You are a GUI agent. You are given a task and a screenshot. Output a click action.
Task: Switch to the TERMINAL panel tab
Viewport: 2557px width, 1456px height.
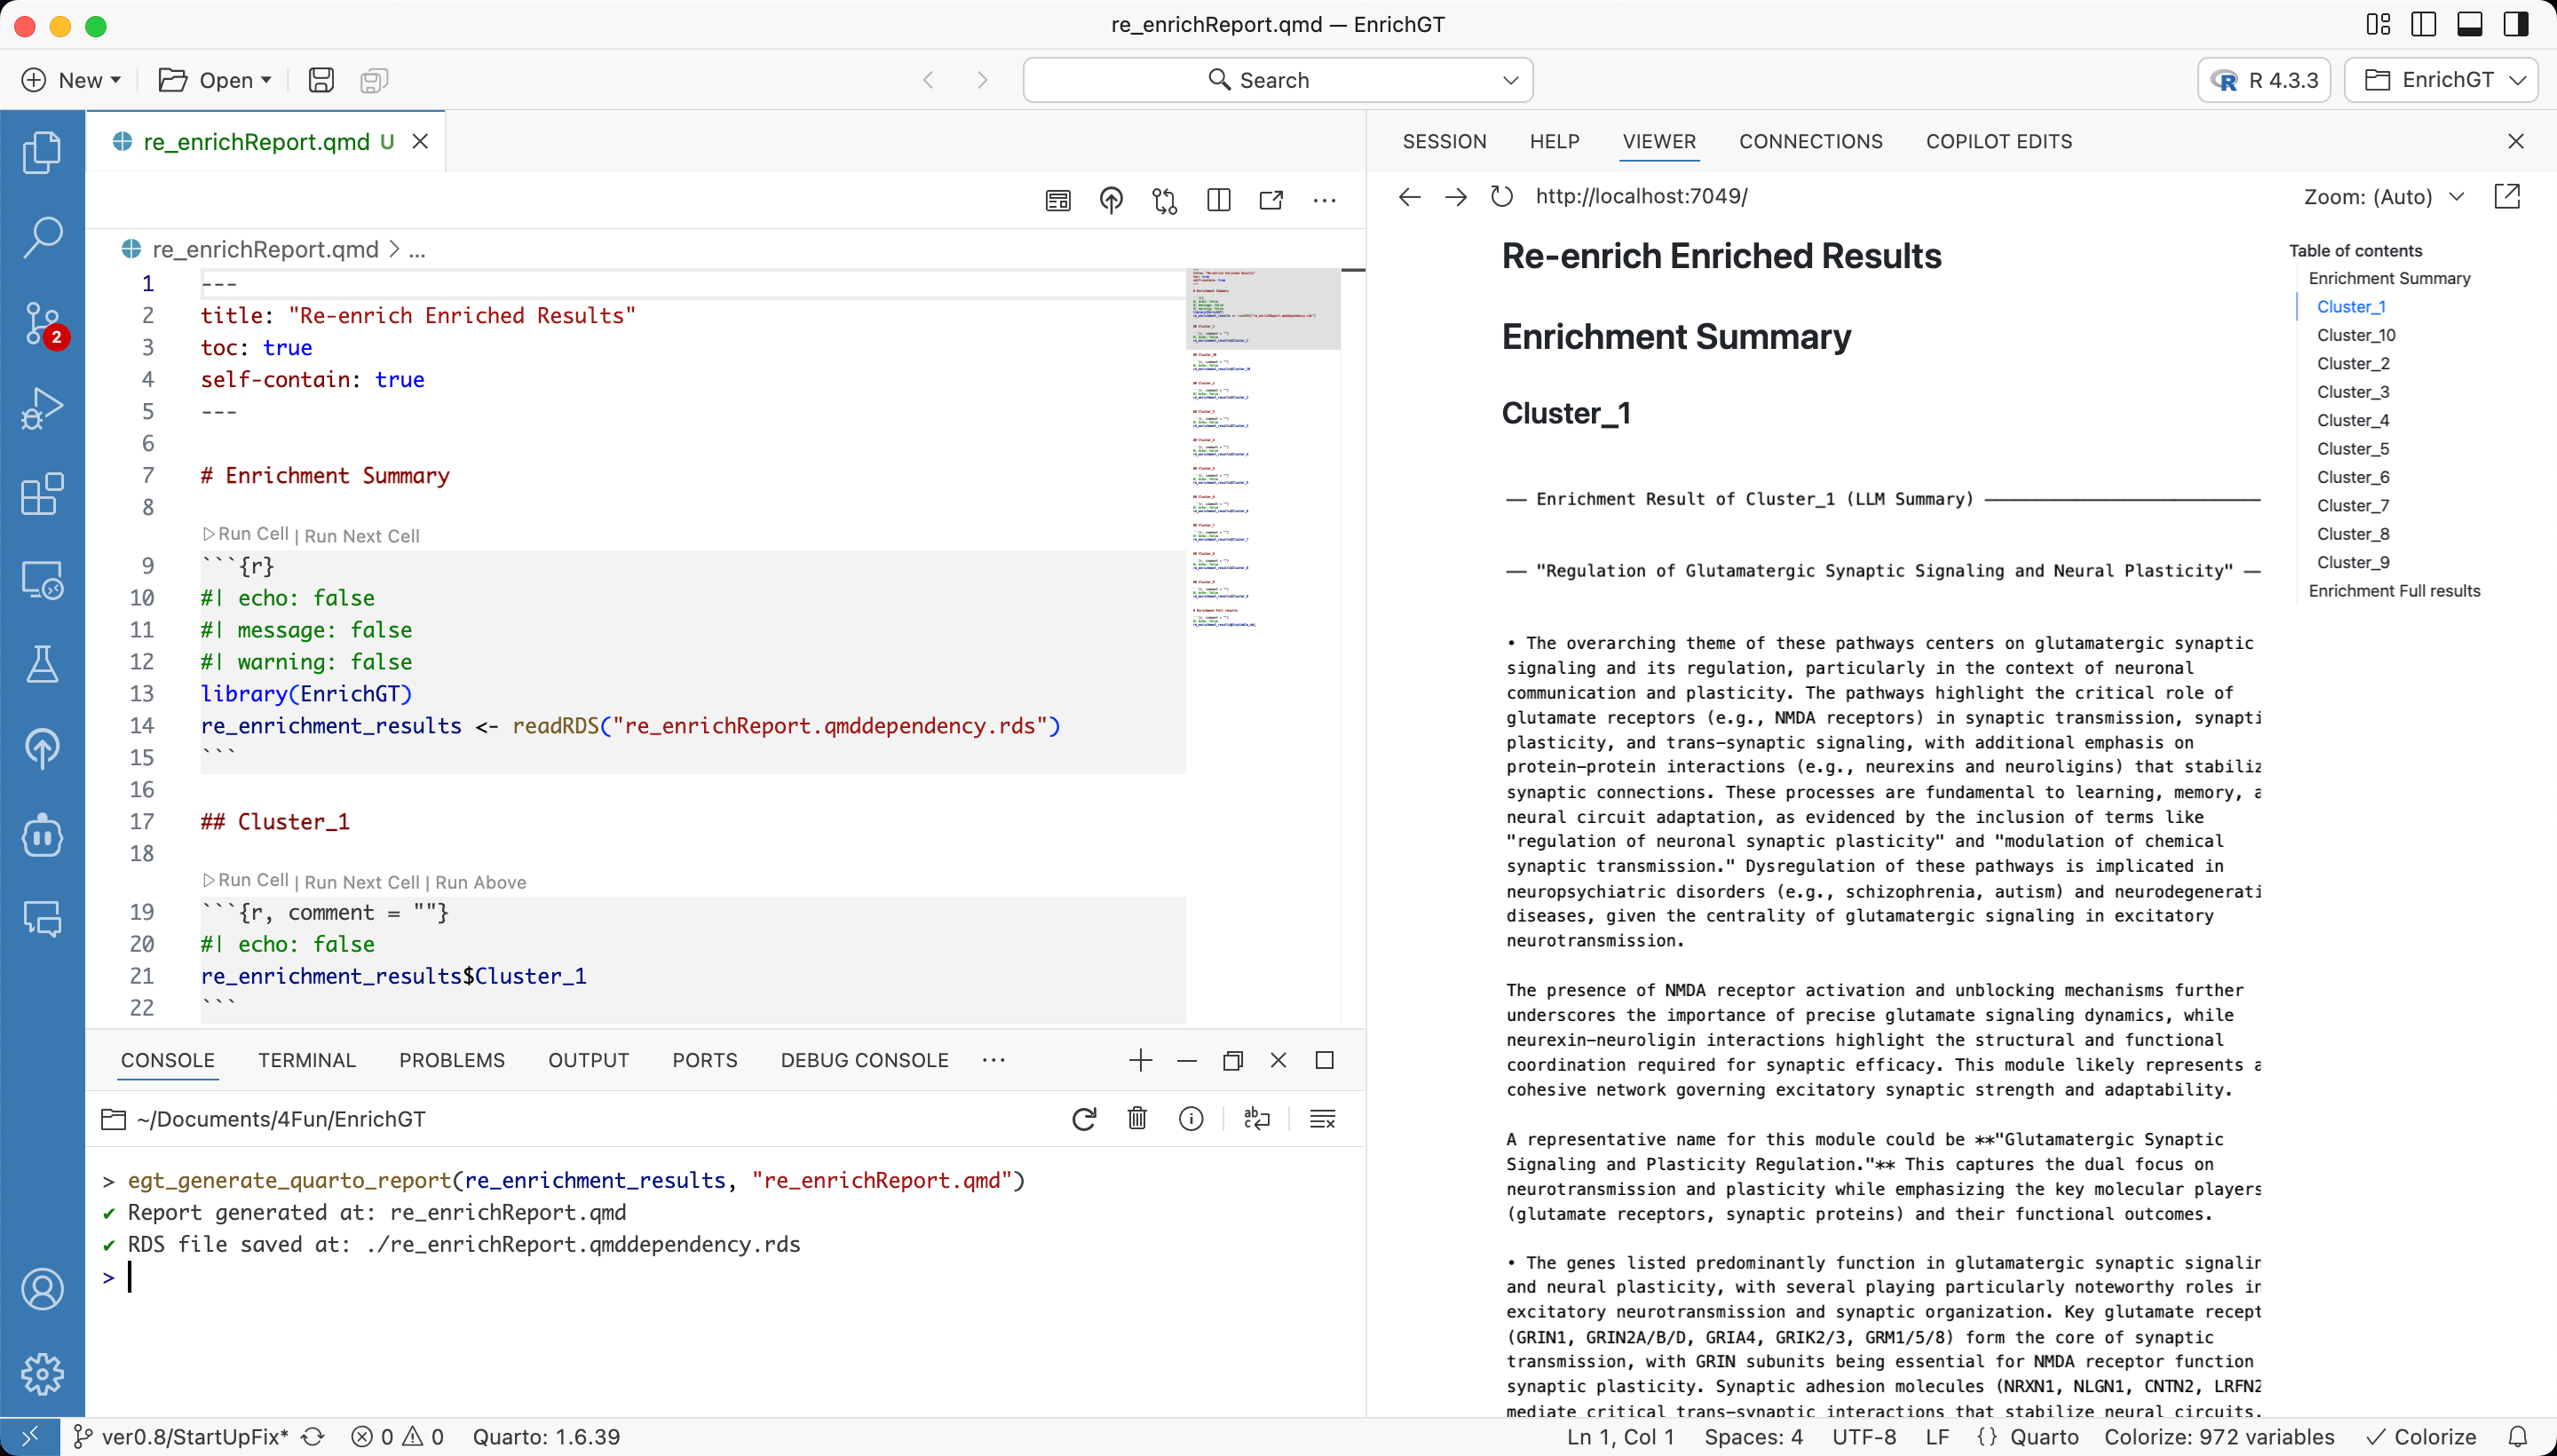307,1060
